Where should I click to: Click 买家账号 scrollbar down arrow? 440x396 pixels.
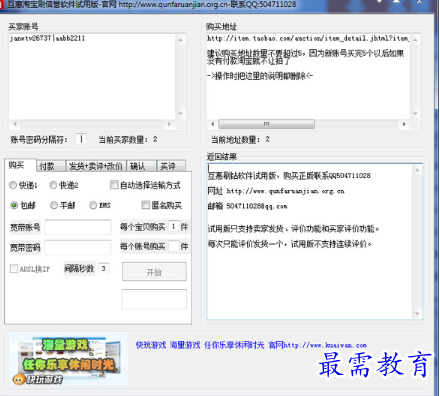180,114
